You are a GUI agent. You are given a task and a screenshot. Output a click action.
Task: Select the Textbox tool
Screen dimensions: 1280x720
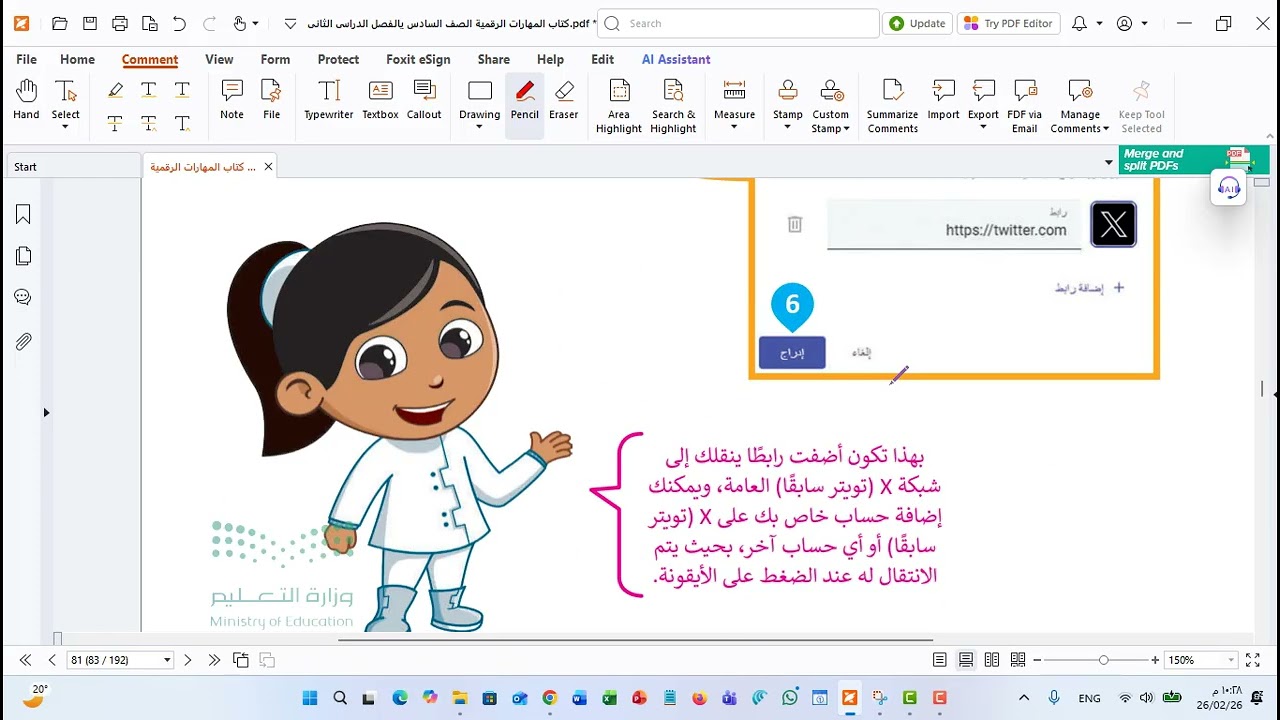380,101
